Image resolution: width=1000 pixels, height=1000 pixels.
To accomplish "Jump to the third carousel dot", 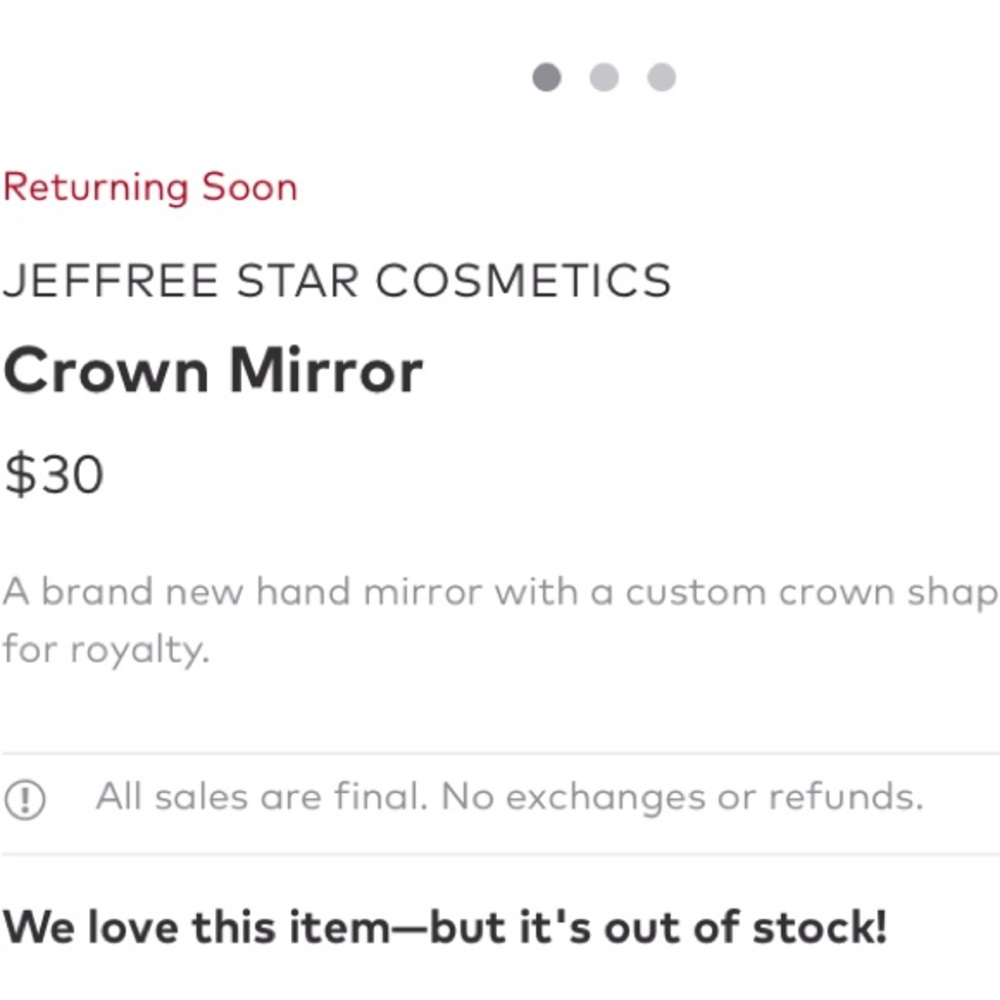I will (661, 77).
